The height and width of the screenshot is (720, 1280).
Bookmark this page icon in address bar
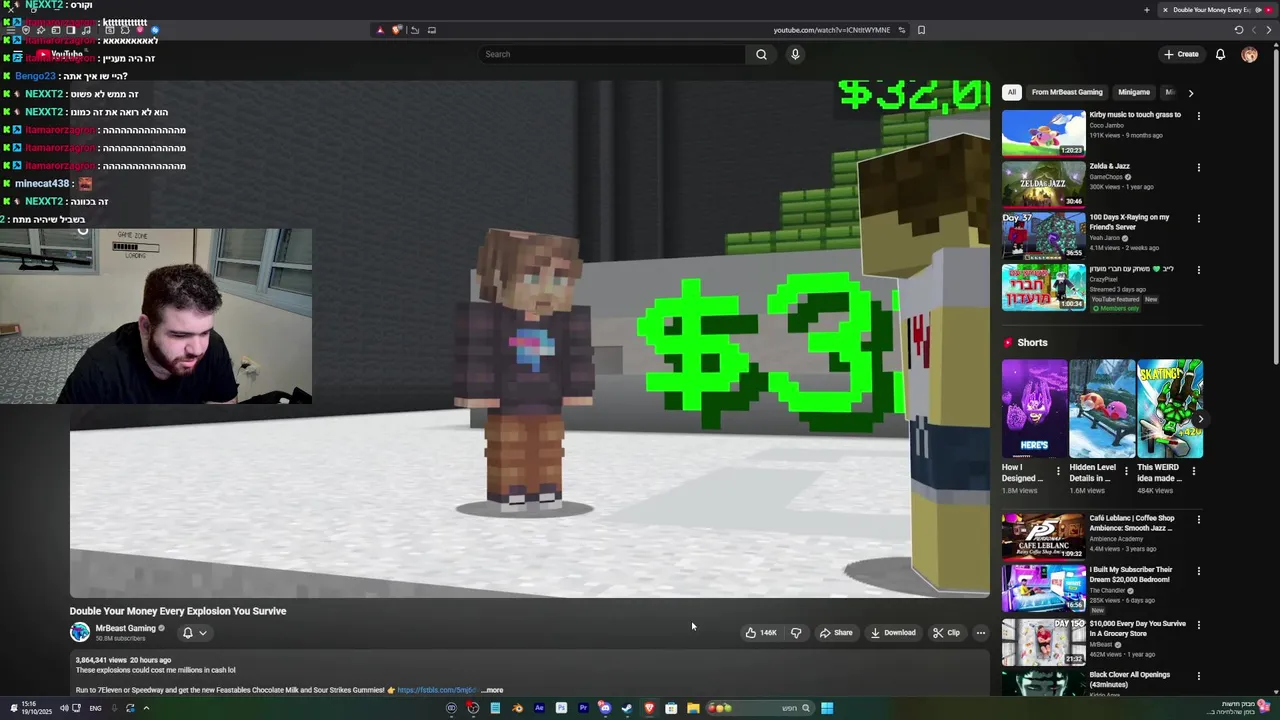point(921,30)
